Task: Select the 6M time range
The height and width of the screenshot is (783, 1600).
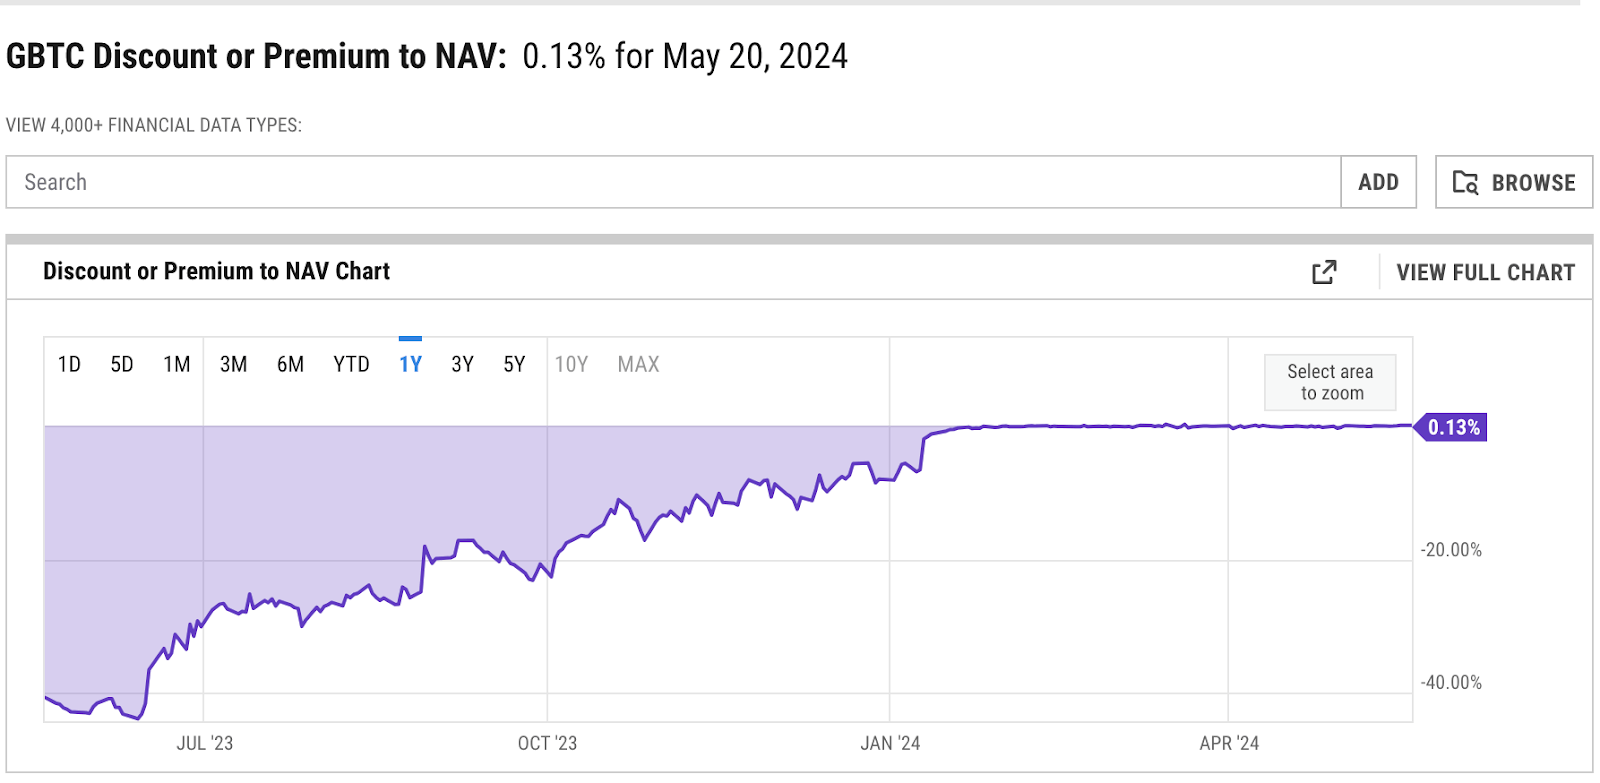Action: click(291, 364)
